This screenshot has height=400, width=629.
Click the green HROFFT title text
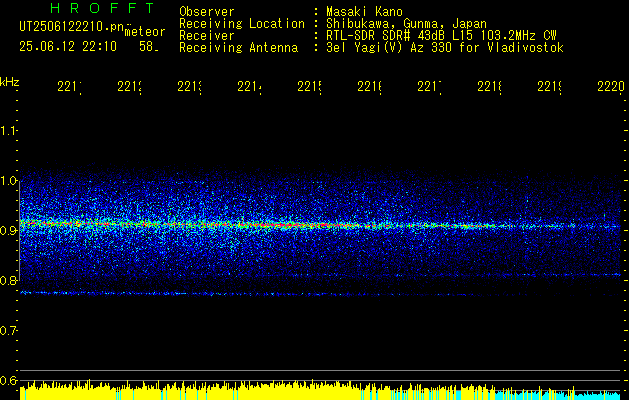[102, 8]
